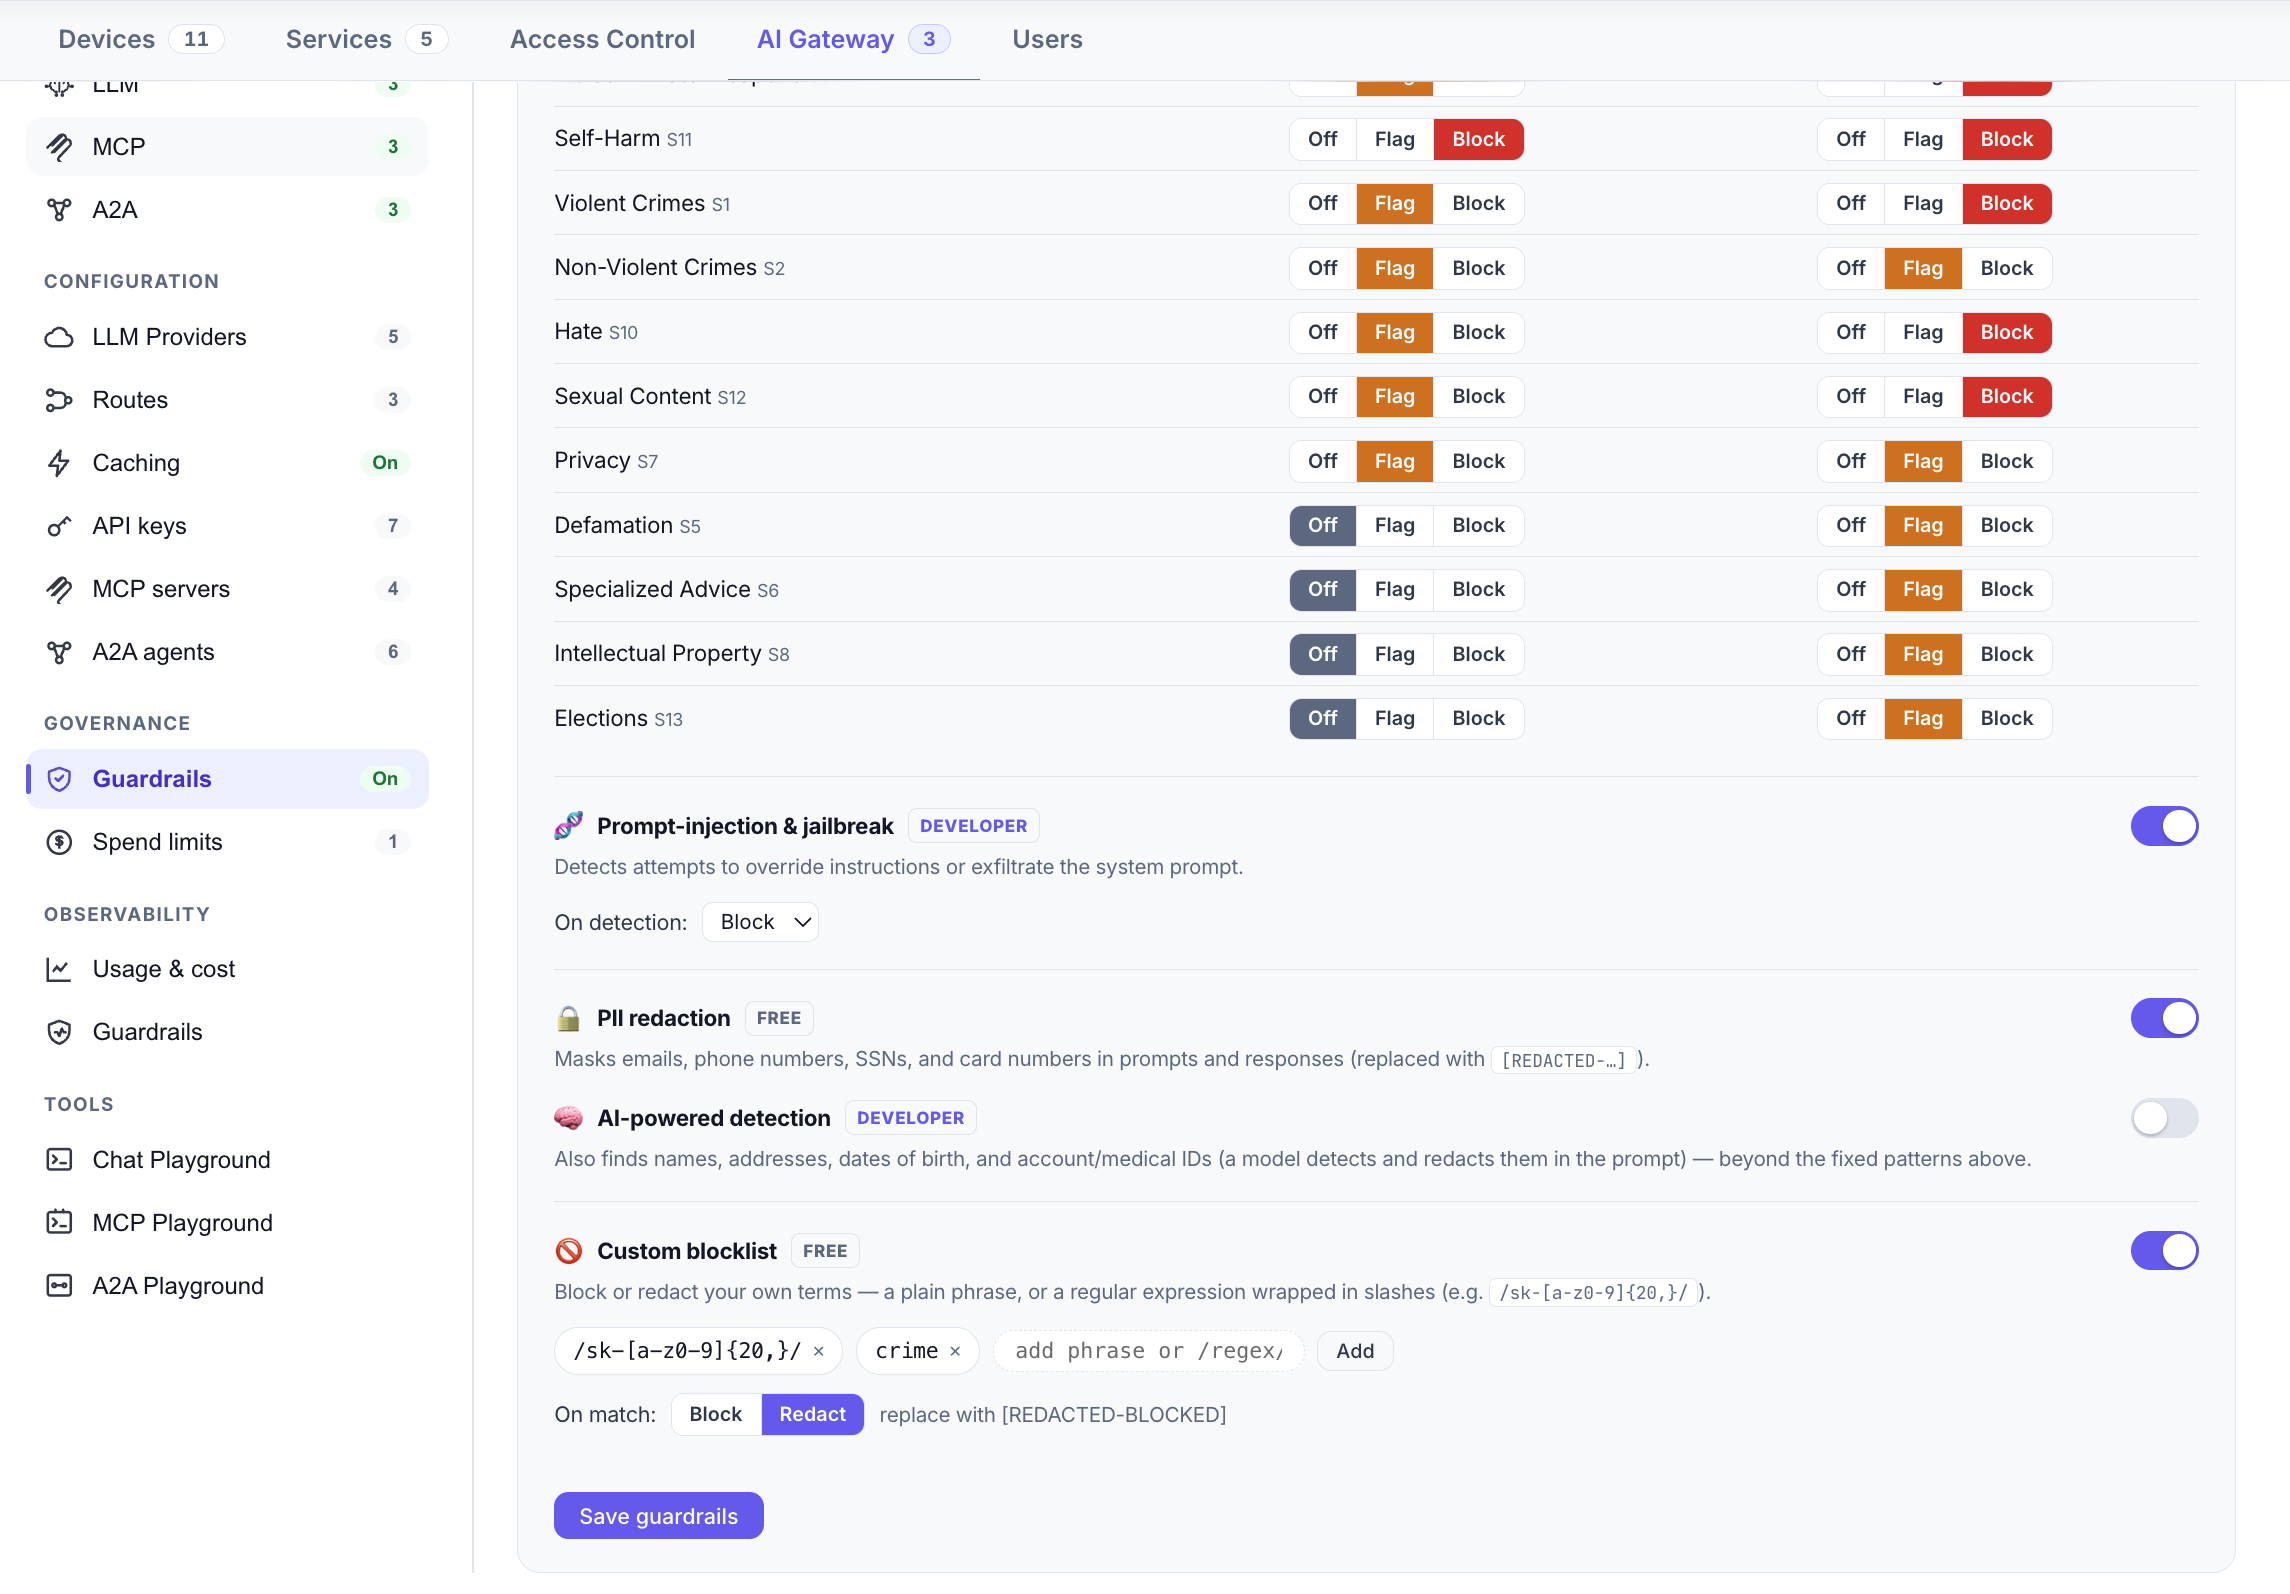
Task: Click the 'Hate S10' category label
Action: click(596, 332)
